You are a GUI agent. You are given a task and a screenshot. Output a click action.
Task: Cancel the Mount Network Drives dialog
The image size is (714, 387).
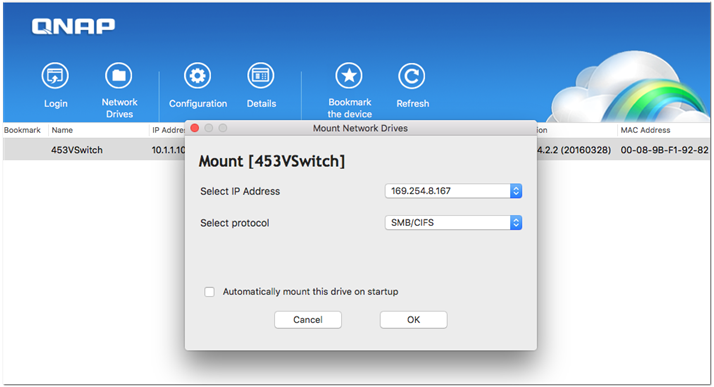click(308, 320)
